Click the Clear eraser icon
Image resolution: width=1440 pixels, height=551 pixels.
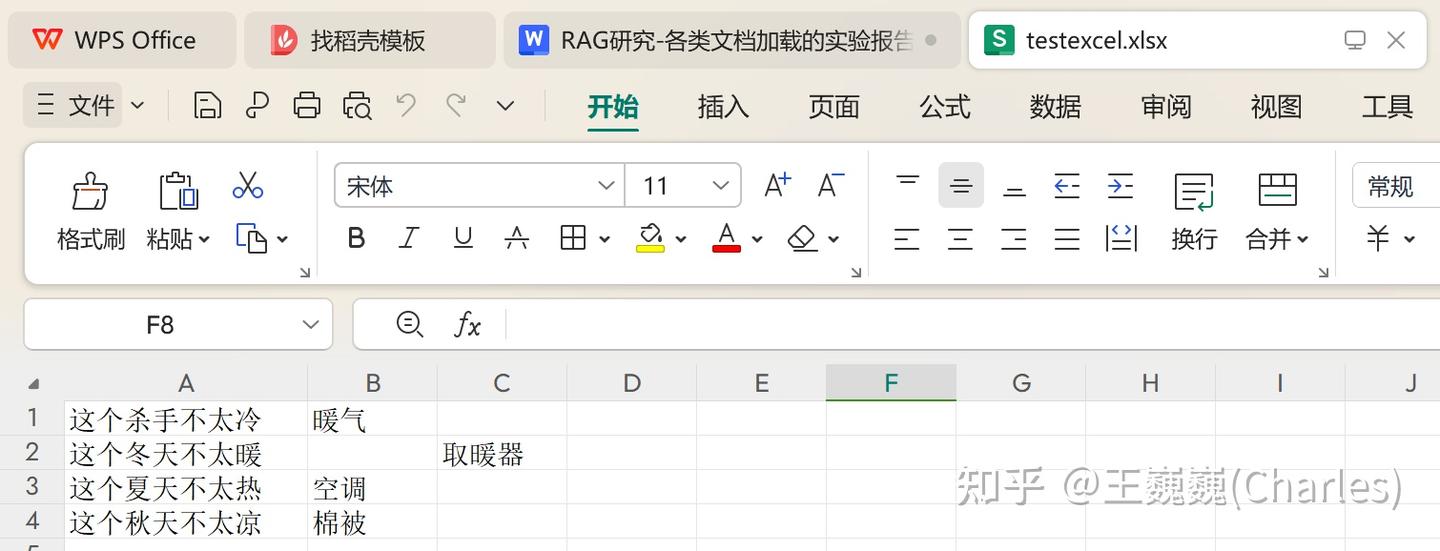pos(803,238)
